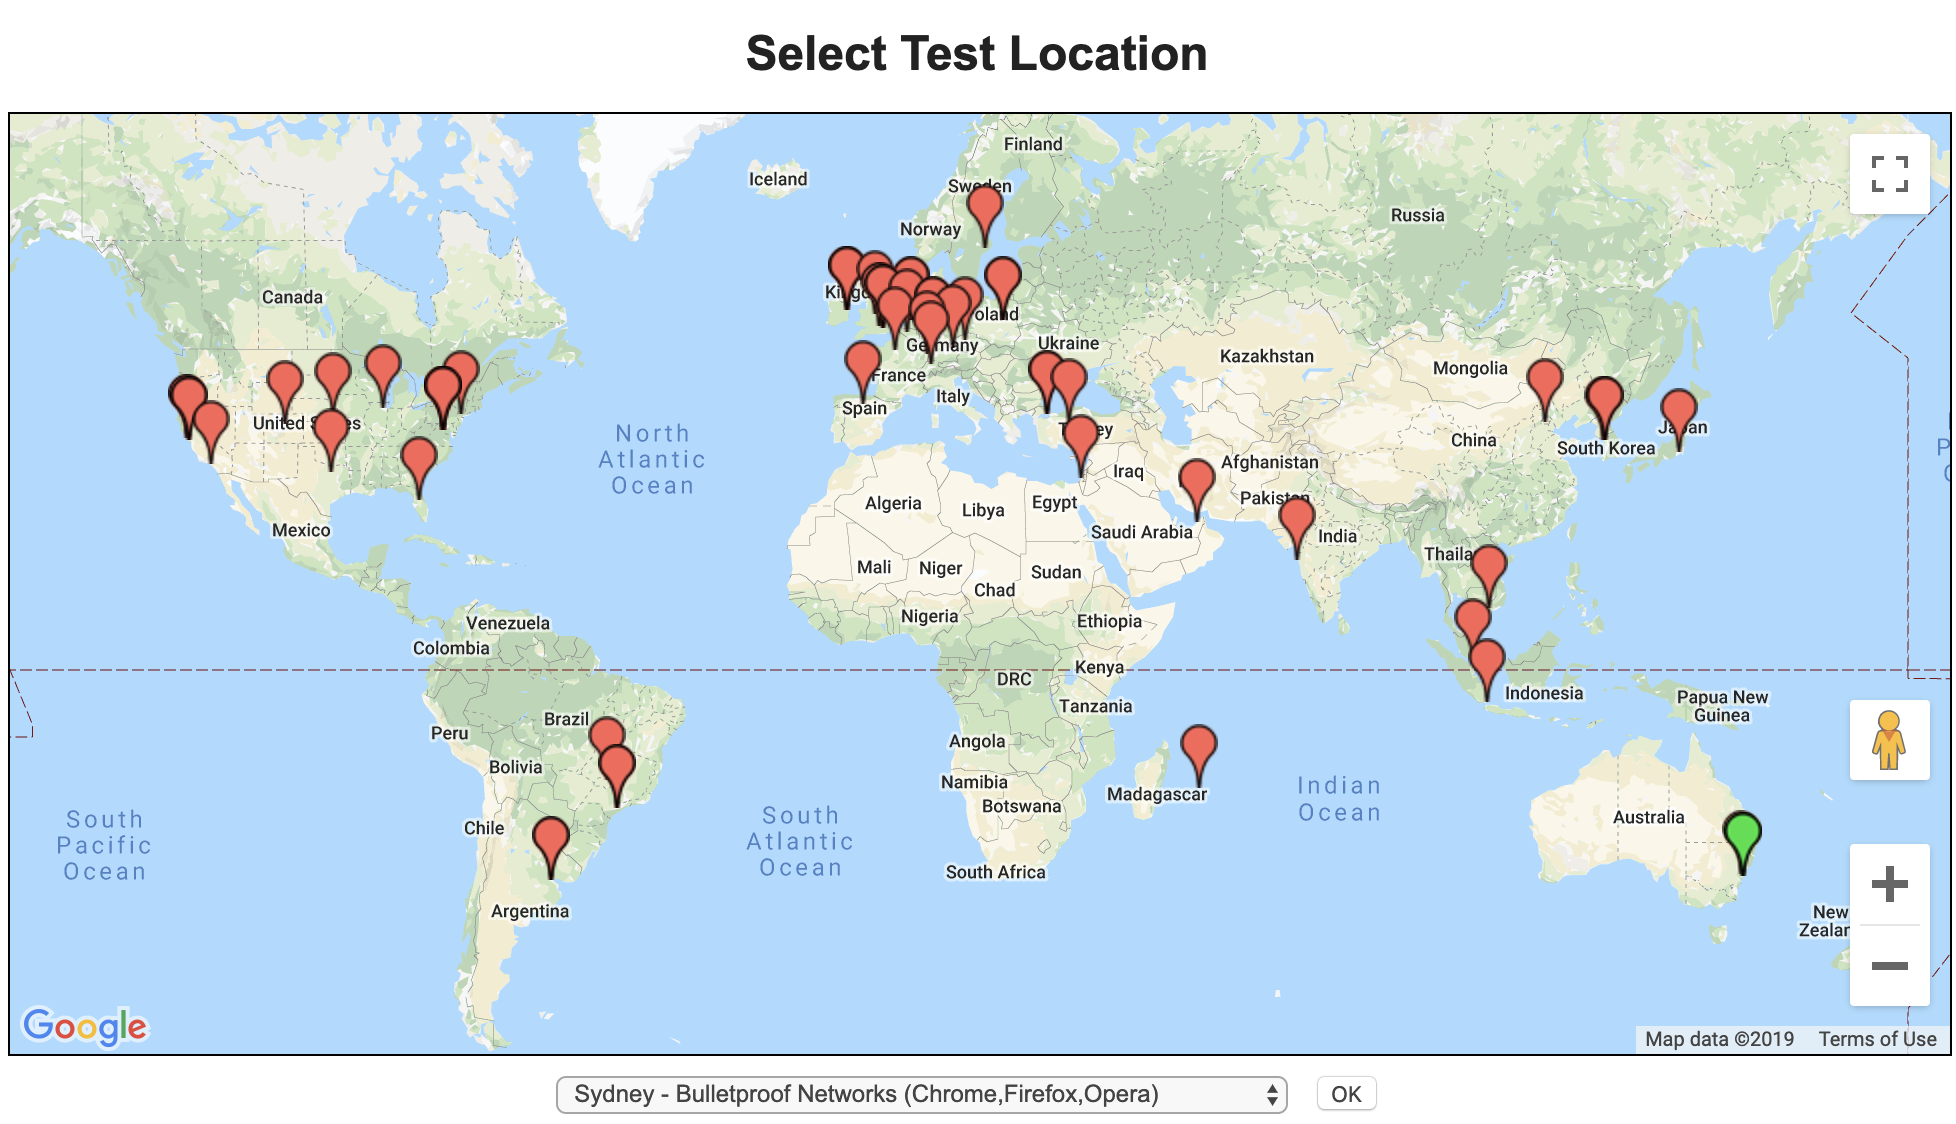This screenshot has width=1956, height=1124.
Task: Click the Google logo on map
Action: [x=85, y=1026]
